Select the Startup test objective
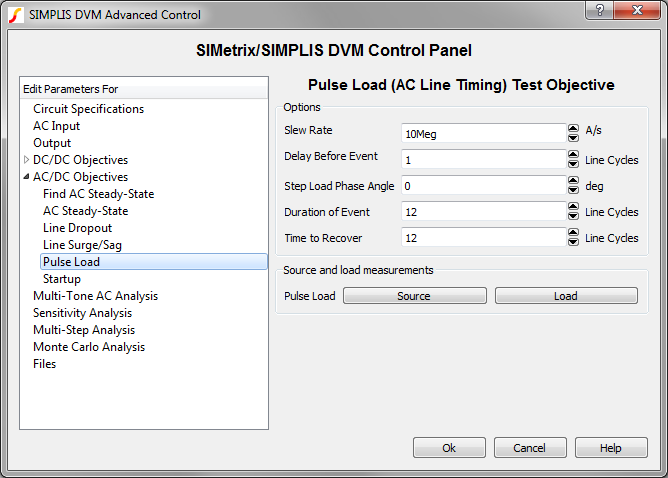Viewport: 668px width, 478px height. click(x=62, y=279)
